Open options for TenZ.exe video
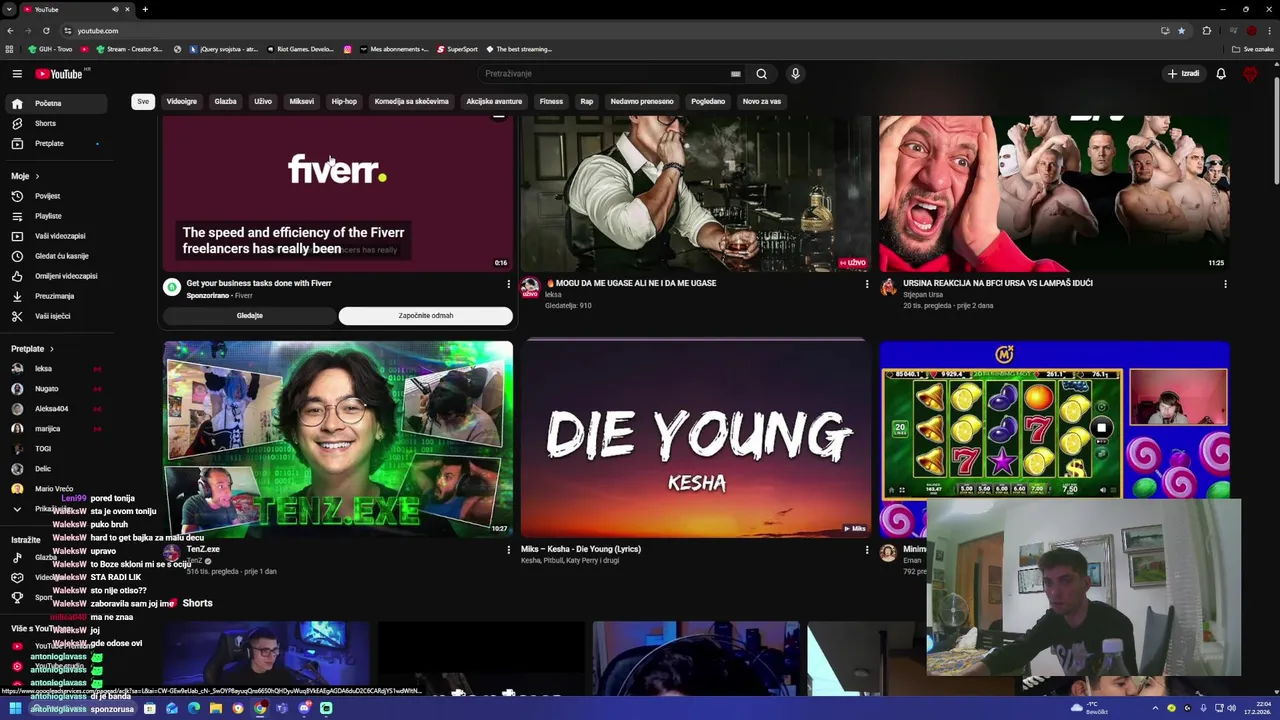The width and height of the screenshot is (1280, 720). [x=508, y=550]
